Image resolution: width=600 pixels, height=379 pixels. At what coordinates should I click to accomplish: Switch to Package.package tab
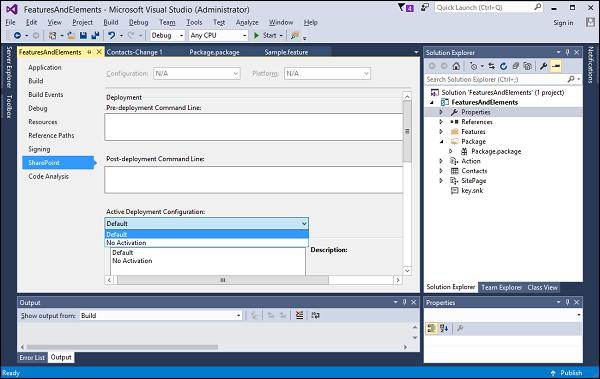pyautogui.click(x=214, y=52)
